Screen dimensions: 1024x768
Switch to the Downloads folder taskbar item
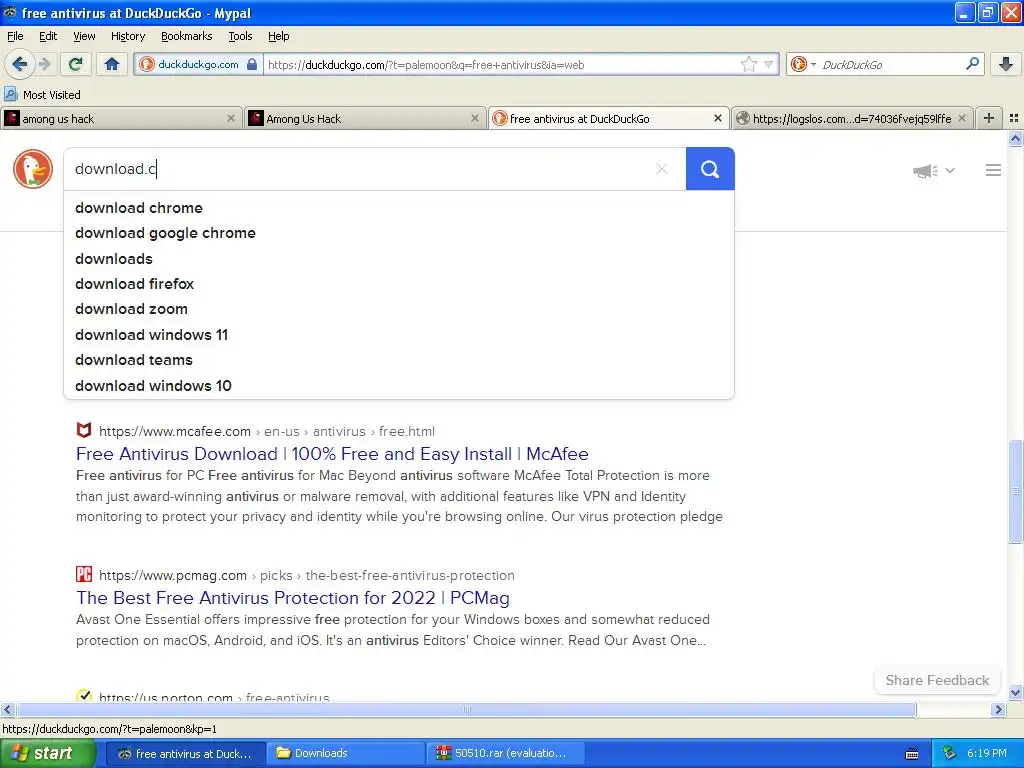pos(344,754)
